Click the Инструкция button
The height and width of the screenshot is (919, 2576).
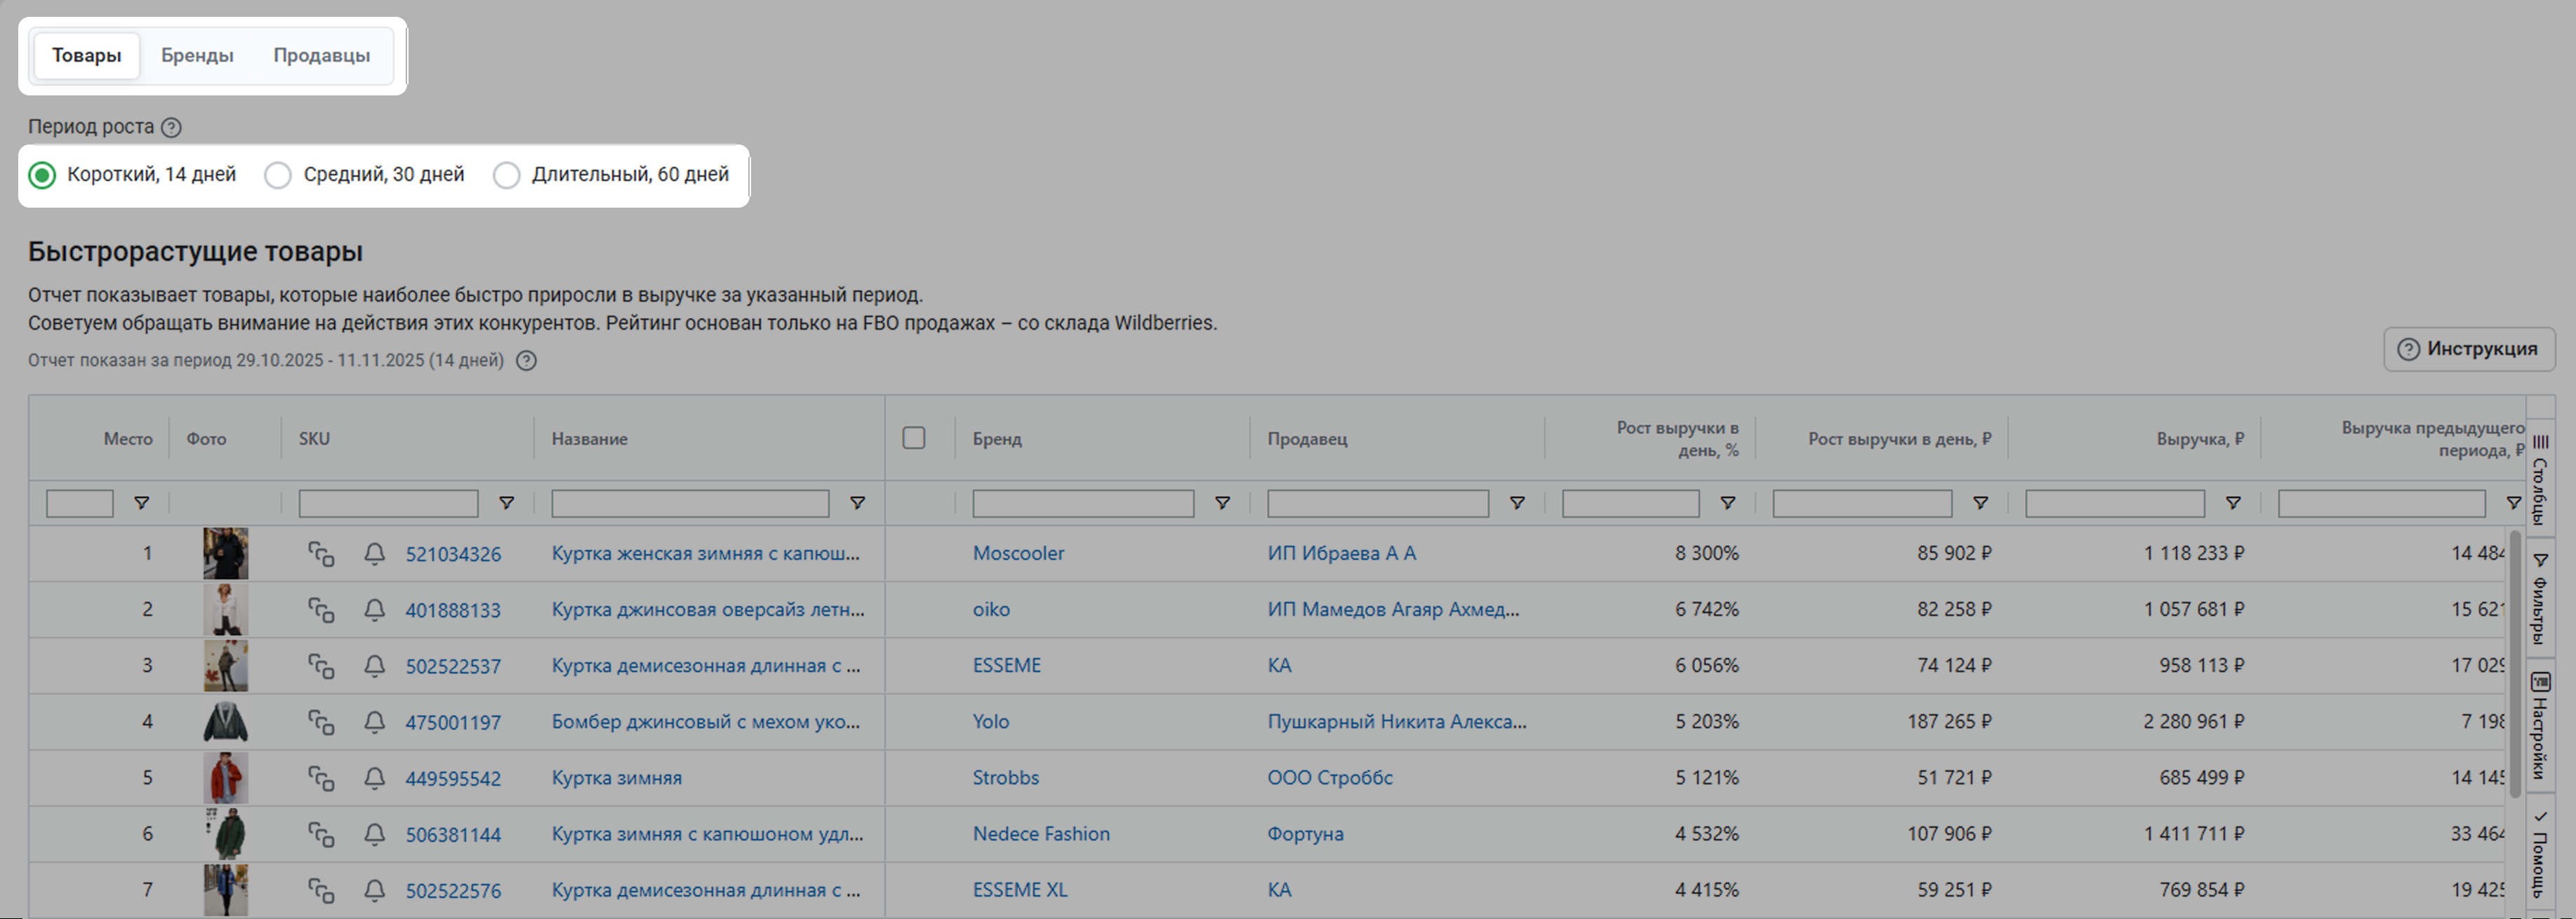(2468, 349)
